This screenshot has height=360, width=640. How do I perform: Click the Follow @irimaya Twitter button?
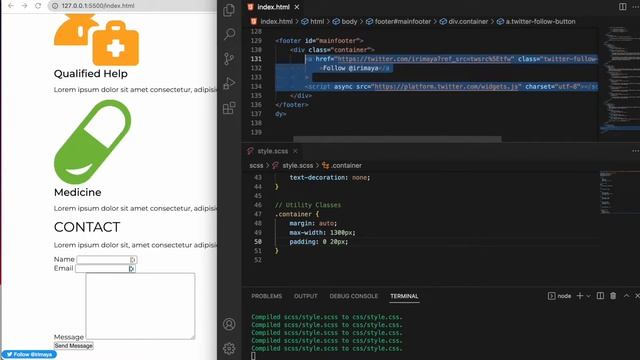point(29,354)
